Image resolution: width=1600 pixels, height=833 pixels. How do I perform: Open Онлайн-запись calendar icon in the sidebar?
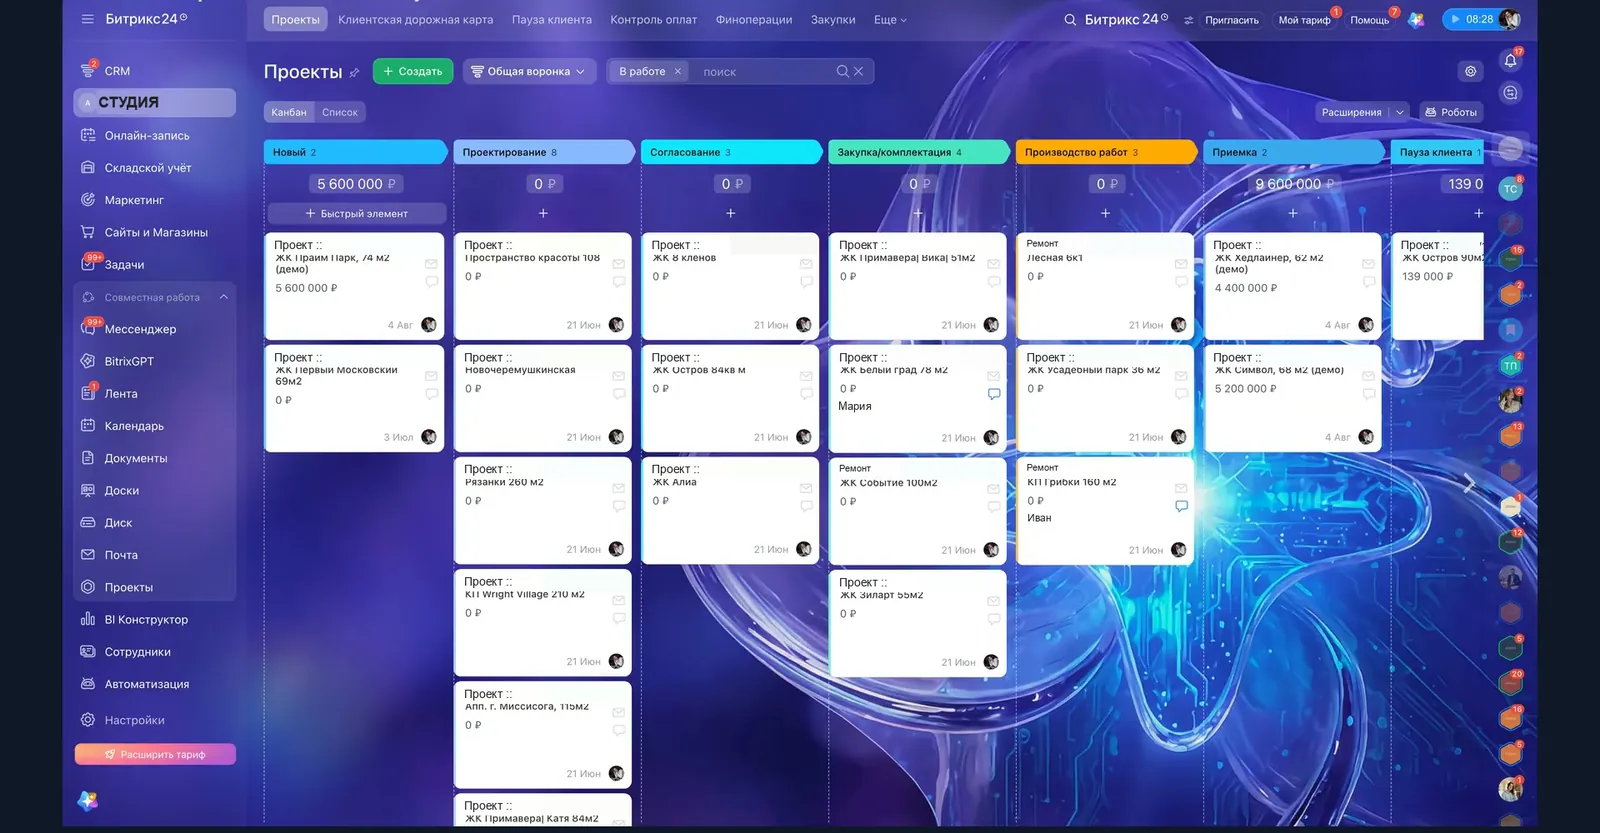(88, 135)
